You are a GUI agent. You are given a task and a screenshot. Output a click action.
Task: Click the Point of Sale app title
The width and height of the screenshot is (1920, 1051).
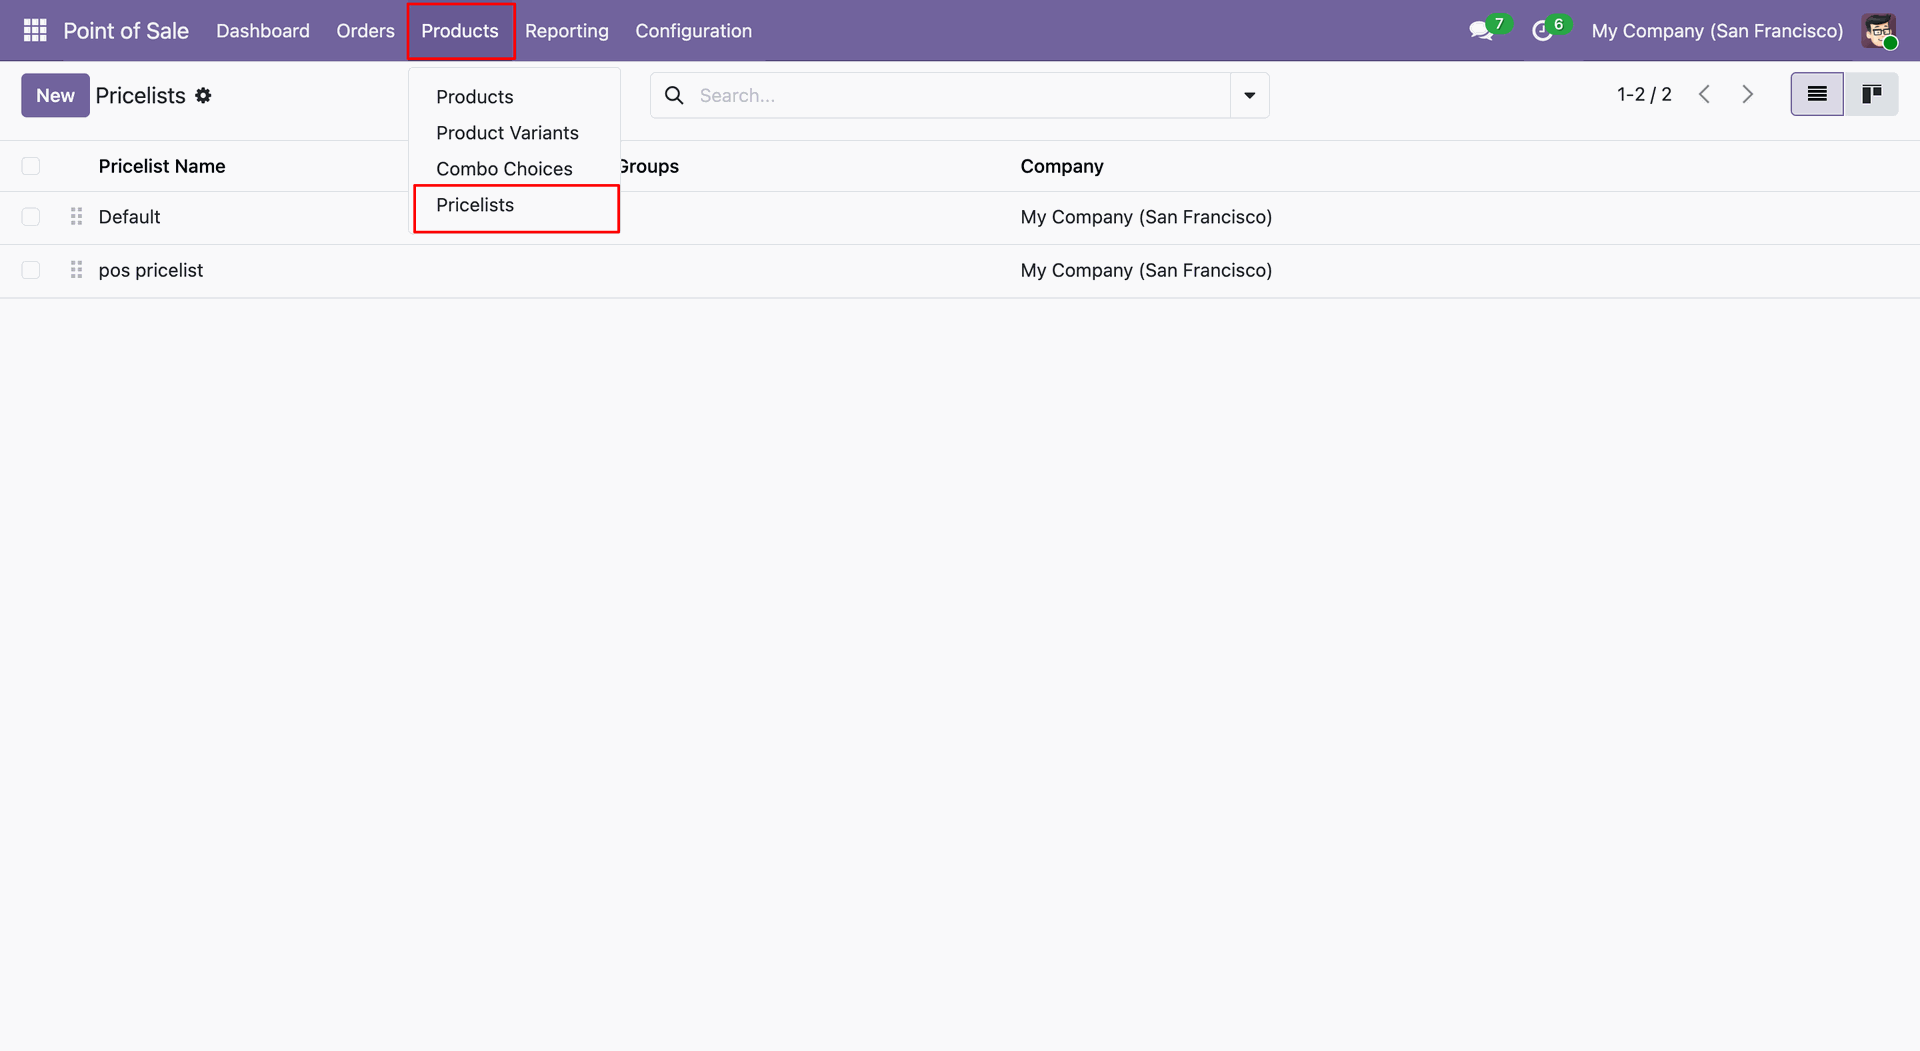coord(126,31)
